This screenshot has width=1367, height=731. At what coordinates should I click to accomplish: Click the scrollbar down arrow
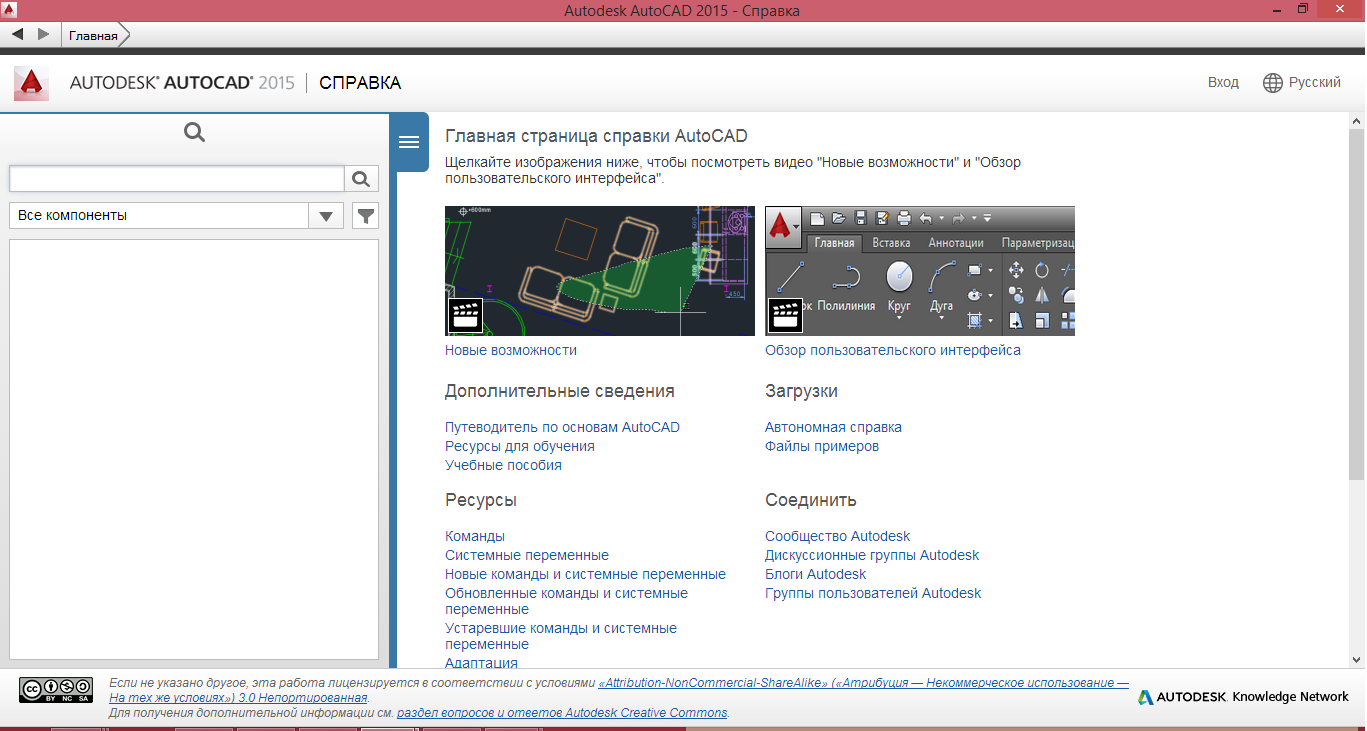(x=1357, y=659)
